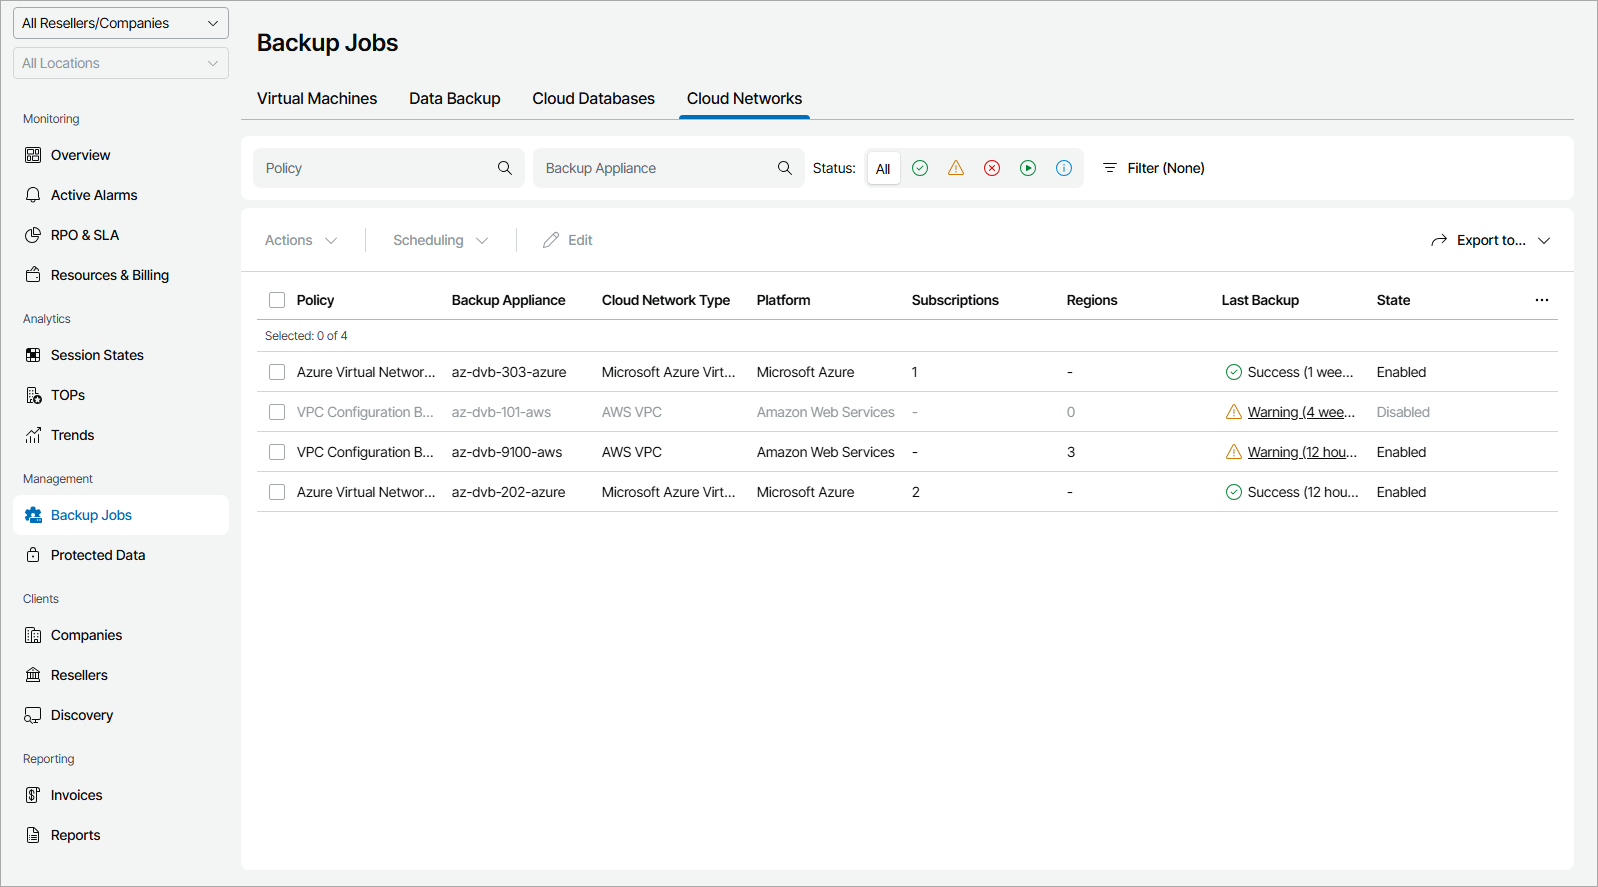The image size is (1598, 887).
Task: Click the search icon in Policy field
Action: tap(505, 168)
